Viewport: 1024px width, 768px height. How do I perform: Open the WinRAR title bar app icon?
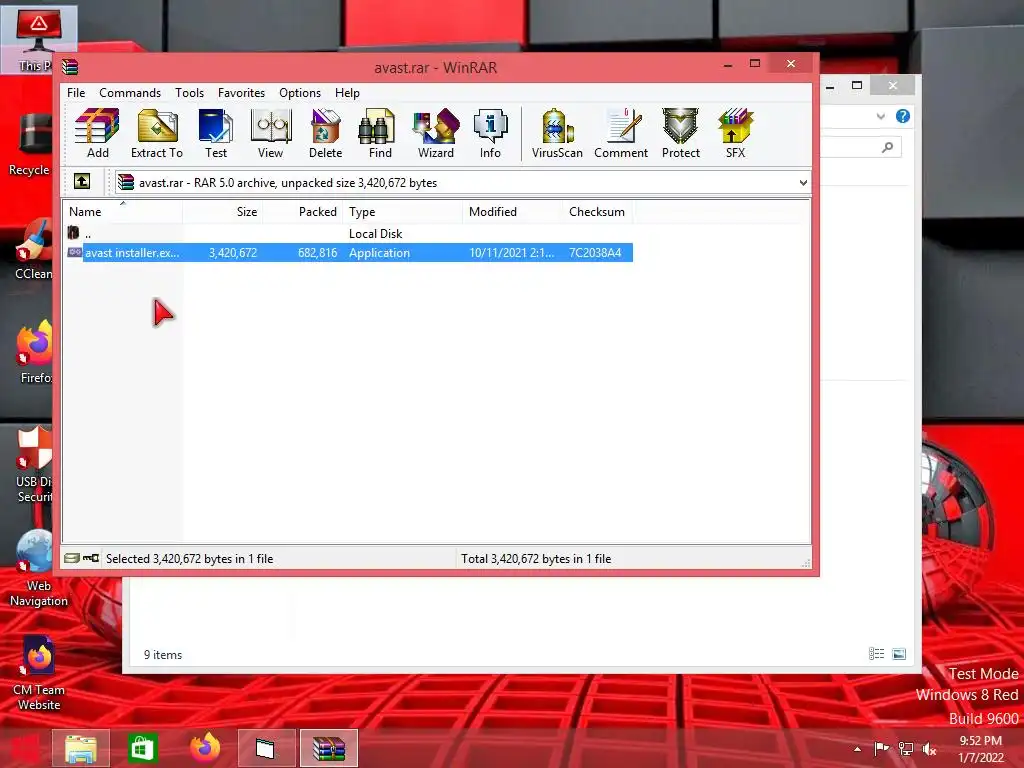(x=70, y=67)
